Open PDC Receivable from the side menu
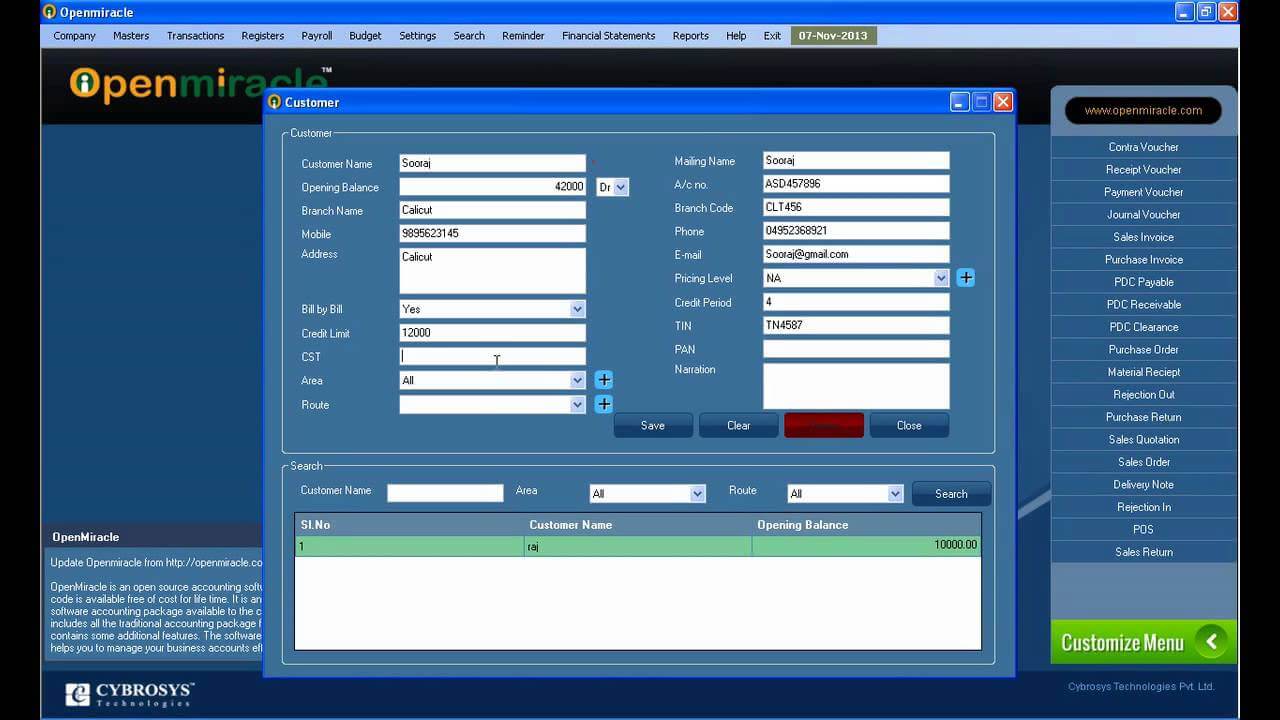This screenshot has width=1280, height=720. [x=1143, y=305]
